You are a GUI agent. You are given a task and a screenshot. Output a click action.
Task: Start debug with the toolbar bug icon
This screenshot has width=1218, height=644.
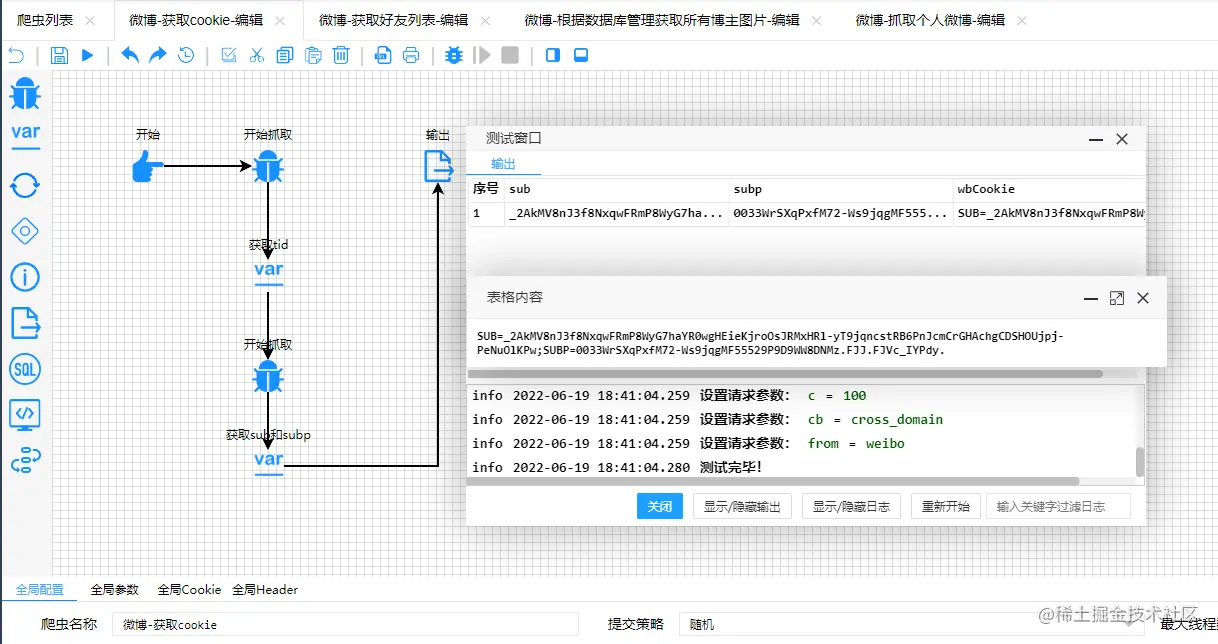tap(454, 55)
